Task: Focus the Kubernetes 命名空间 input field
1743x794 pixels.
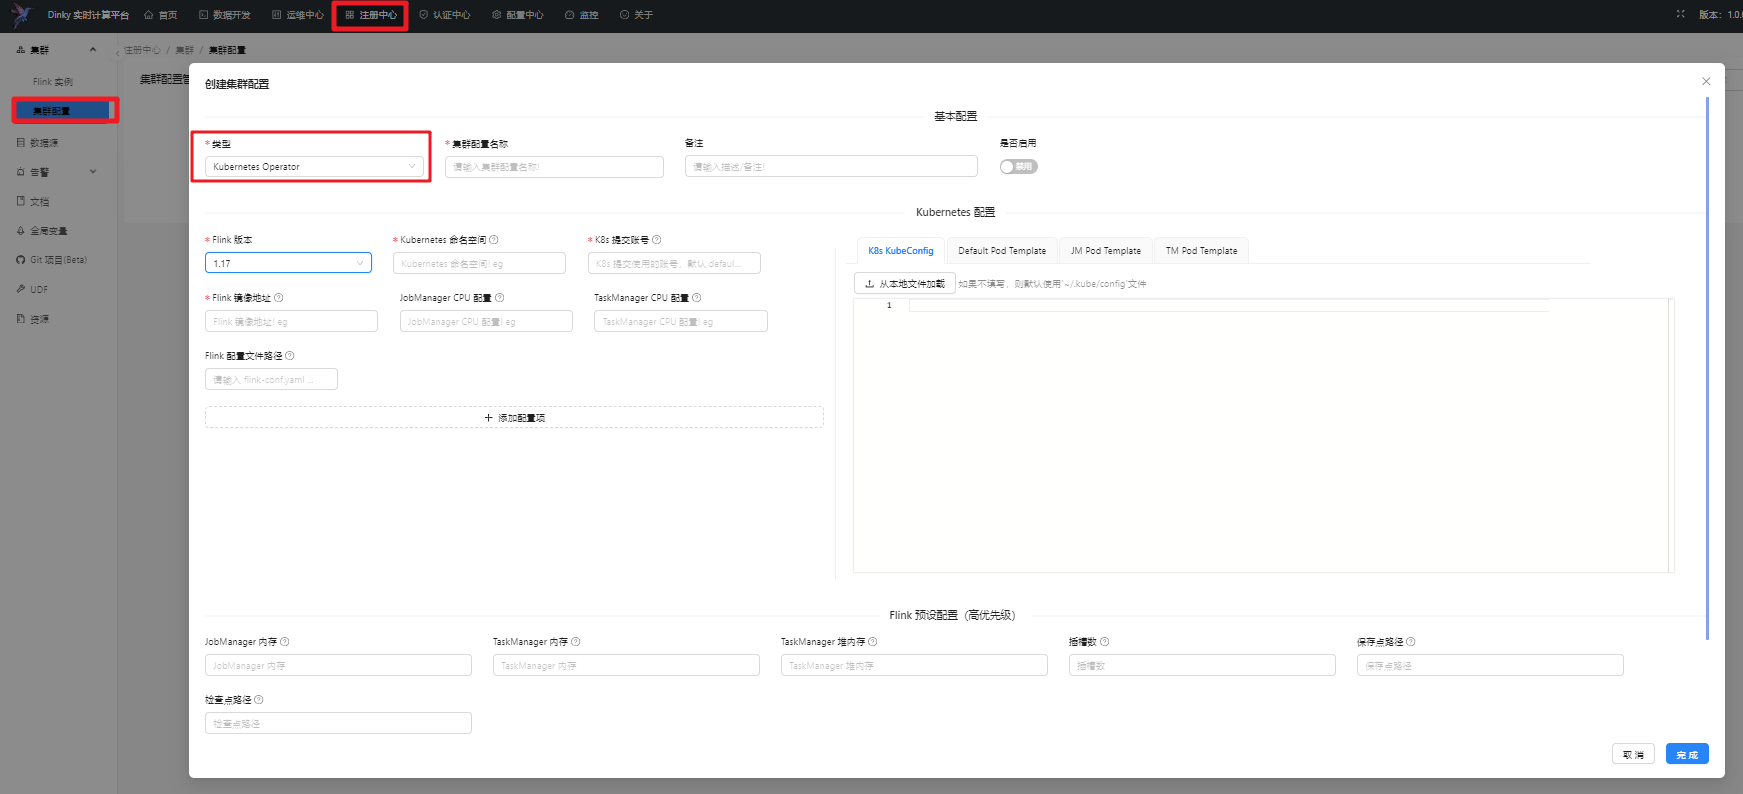Action: (479, 263)
